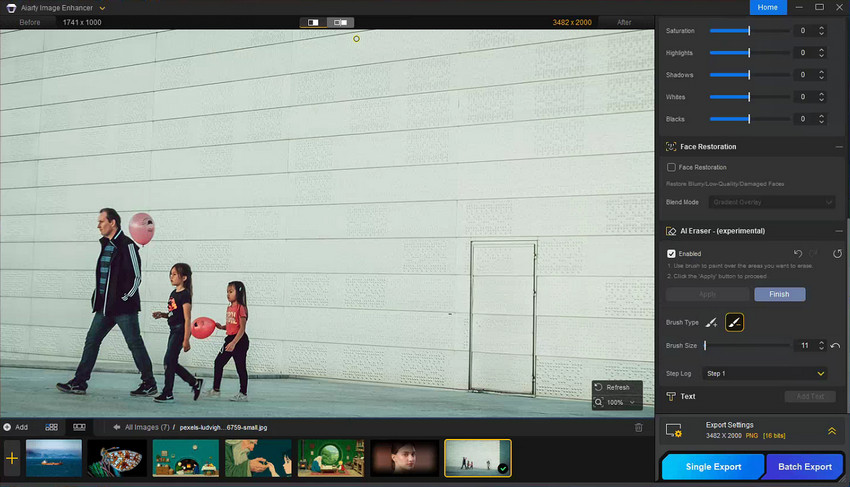Select the subtract brush type
Screen dimensions: 850x487
734,323
